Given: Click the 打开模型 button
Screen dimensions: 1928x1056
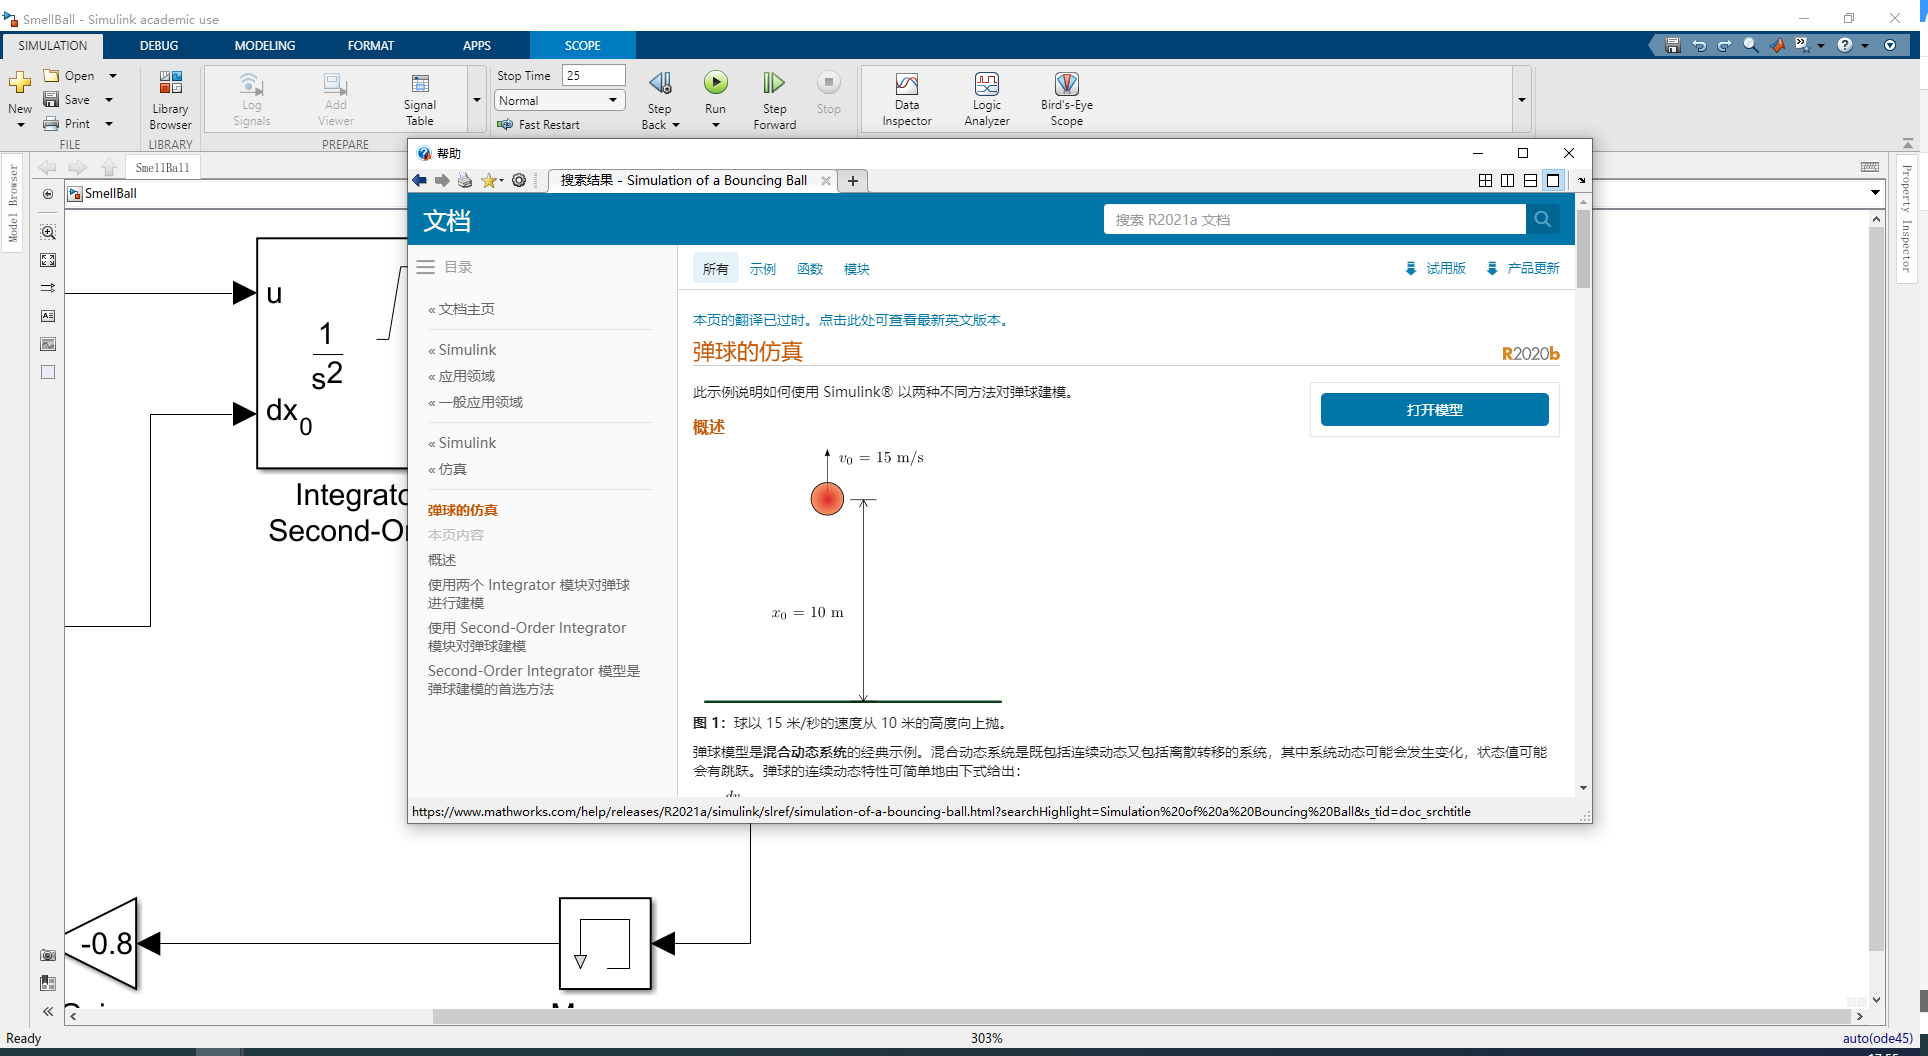Looking at the screenshot, I should coord(1434,410).
